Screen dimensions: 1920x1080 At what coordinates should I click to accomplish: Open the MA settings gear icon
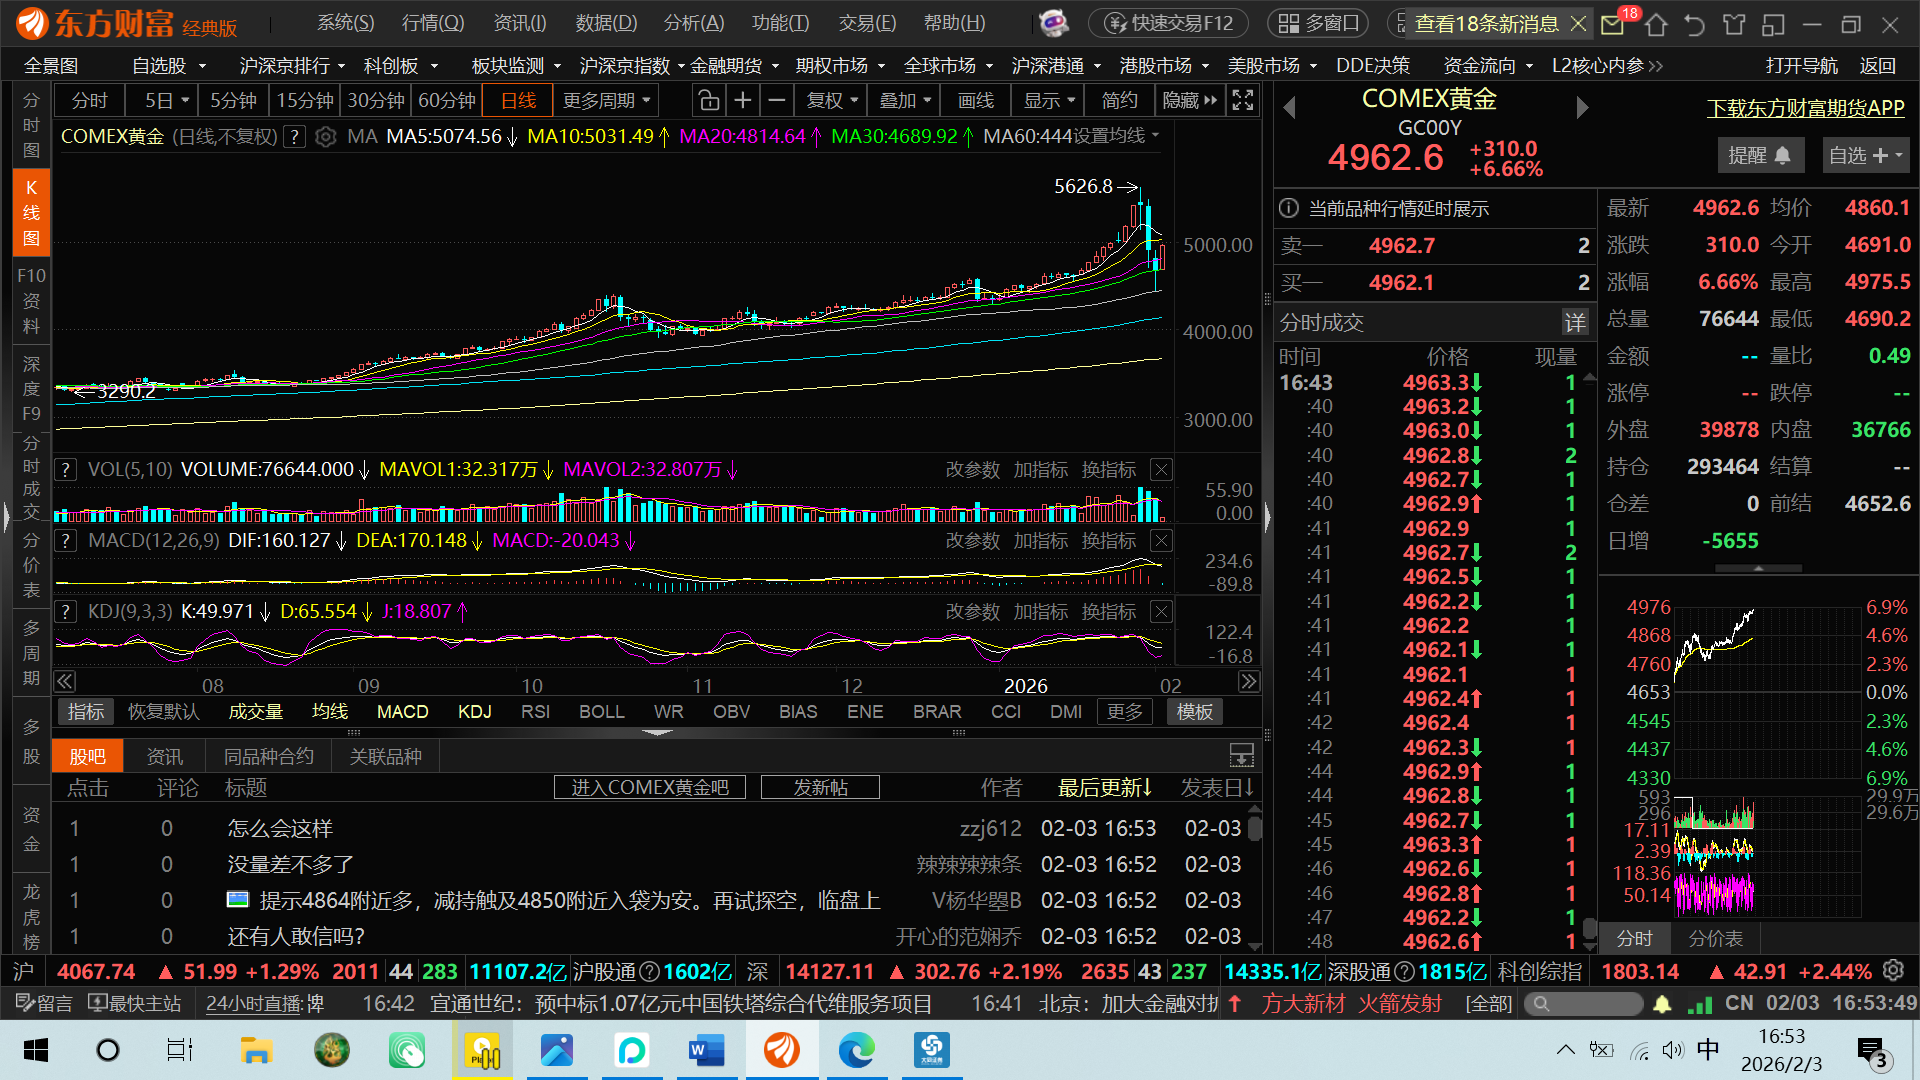point(325,137)
